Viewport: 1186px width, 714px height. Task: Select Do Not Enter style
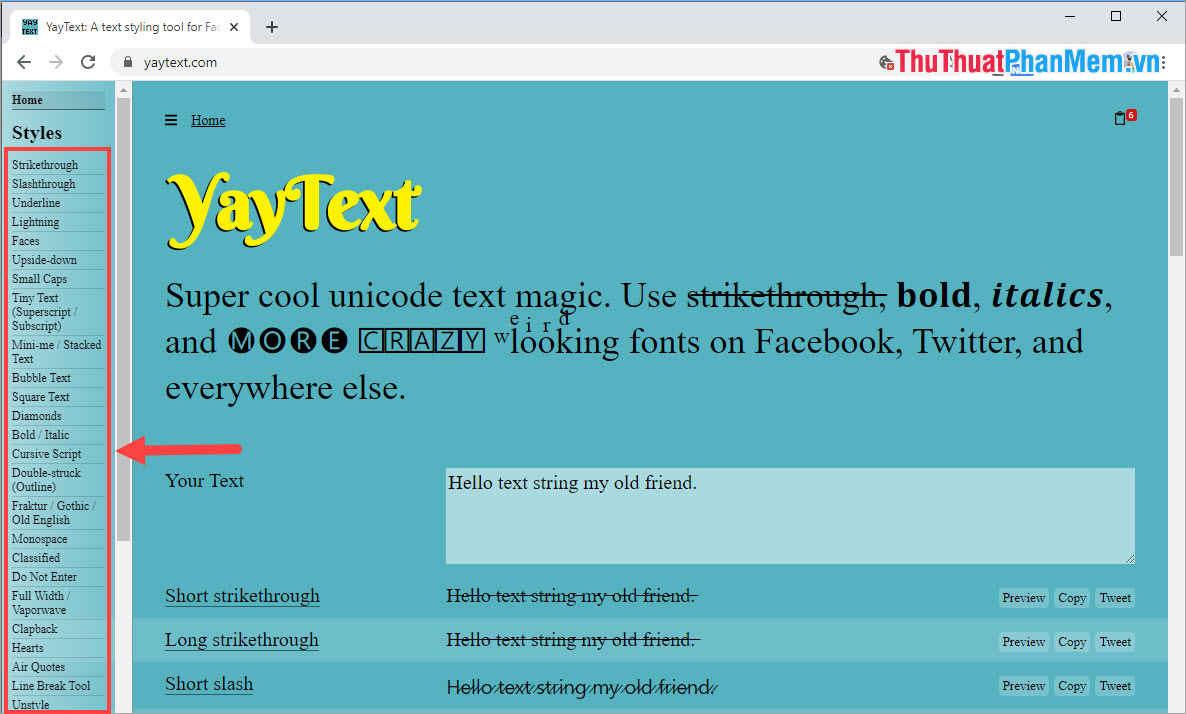[44, 576]
